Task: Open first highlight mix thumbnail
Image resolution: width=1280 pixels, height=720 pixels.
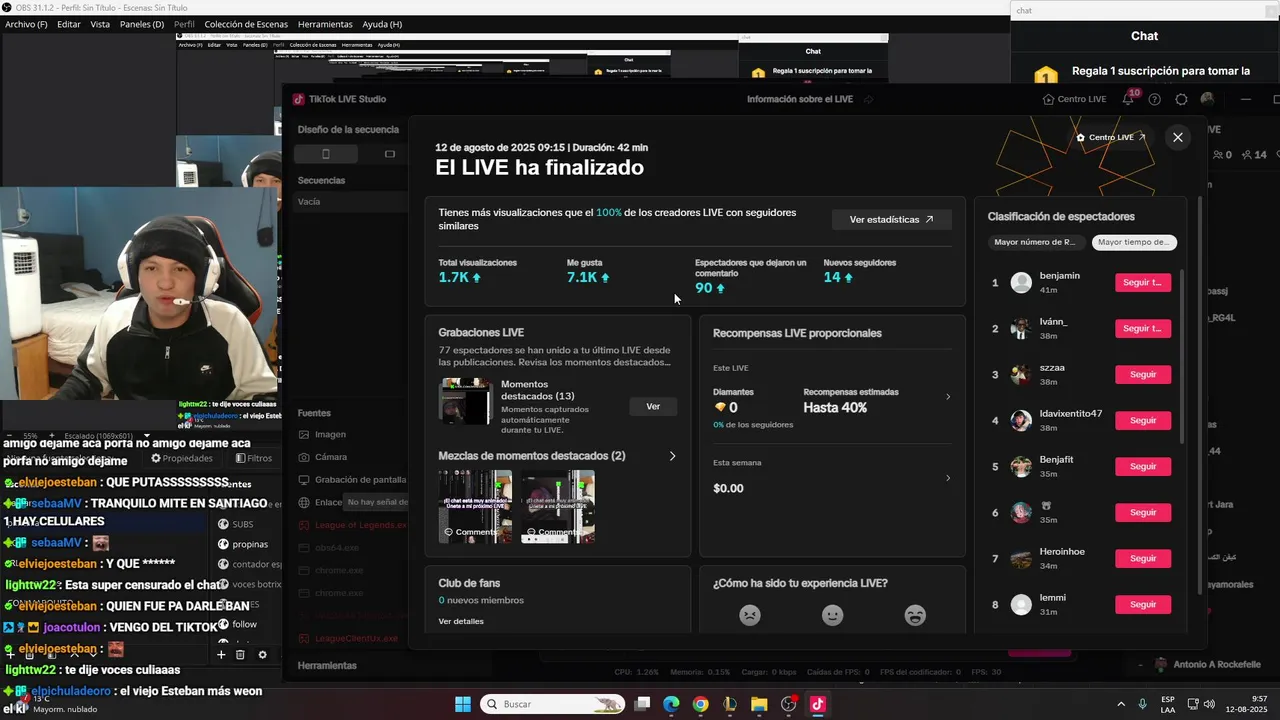Action: (x=475, y=507)
